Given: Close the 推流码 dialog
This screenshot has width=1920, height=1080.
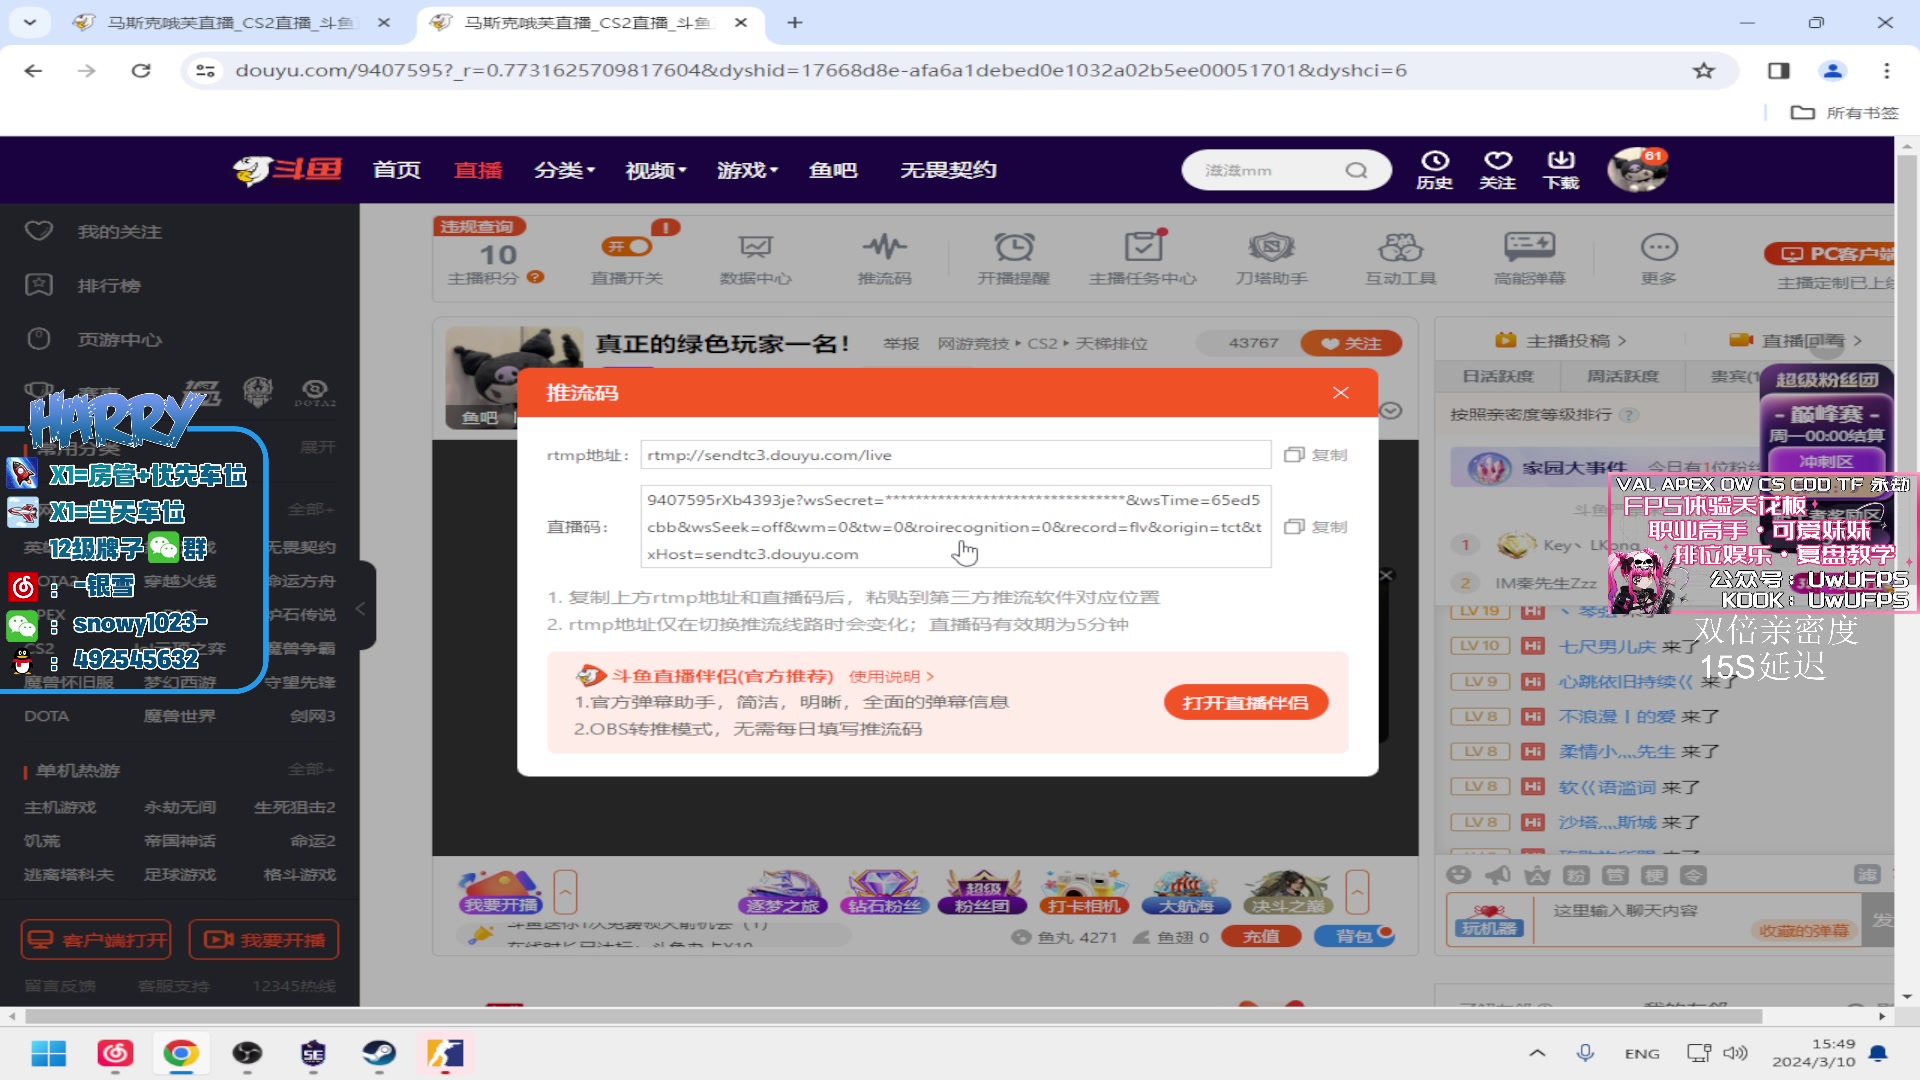Looking at the screenshot, I should pos(1341,393).
